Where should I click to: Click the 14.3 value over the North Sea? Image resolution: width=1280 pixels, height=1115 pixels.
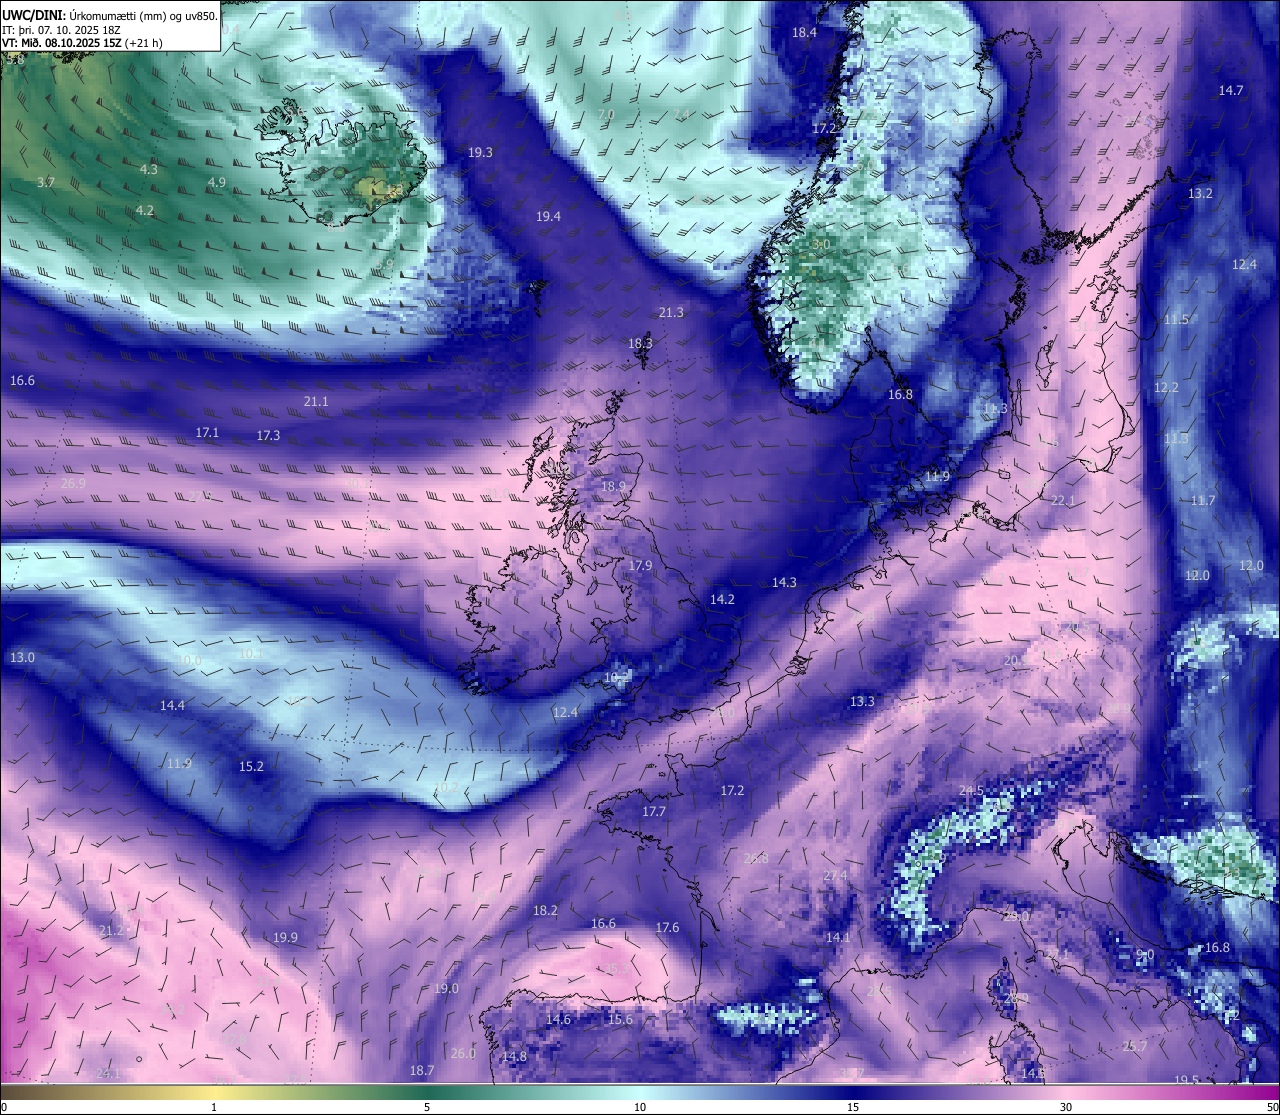[x=784, y=582]
